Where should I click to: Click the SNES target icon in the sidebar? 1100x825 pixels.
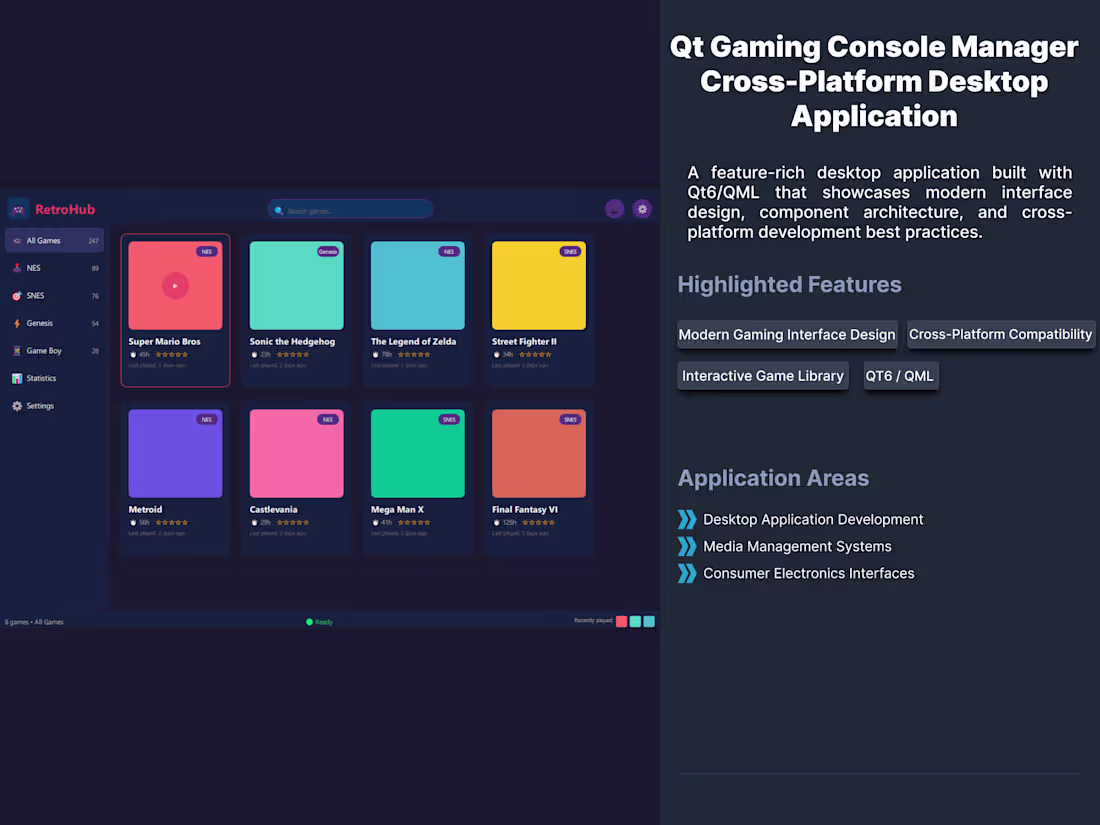coord(16,295)
